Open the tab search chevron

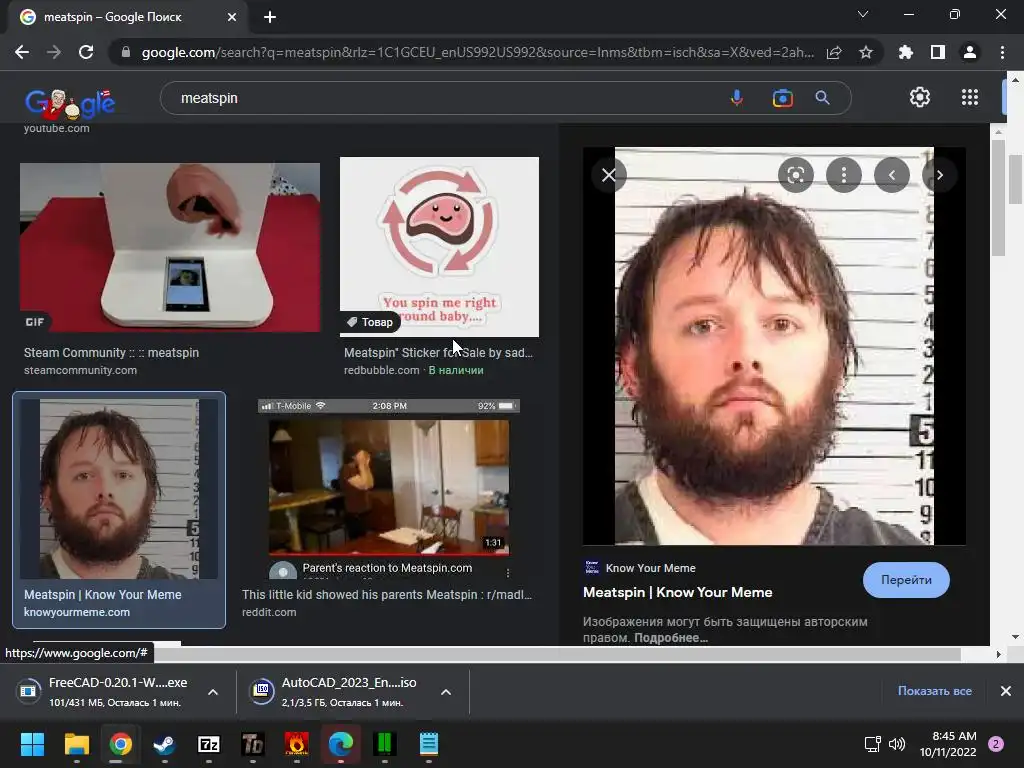863,14
